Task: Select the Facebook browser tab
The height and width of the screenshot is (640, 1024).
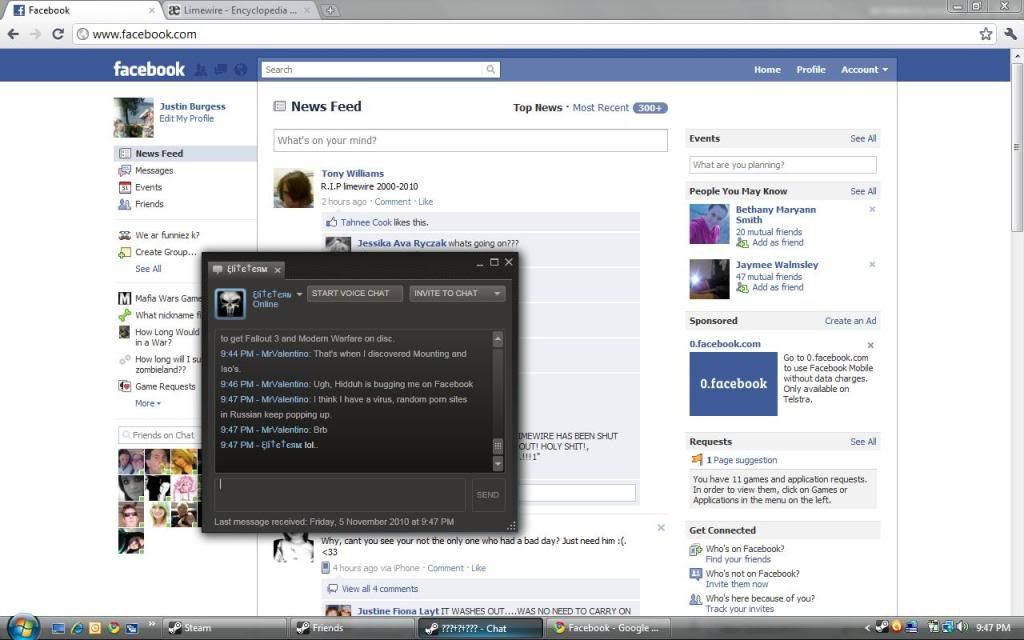Action: tap(82, 10)
